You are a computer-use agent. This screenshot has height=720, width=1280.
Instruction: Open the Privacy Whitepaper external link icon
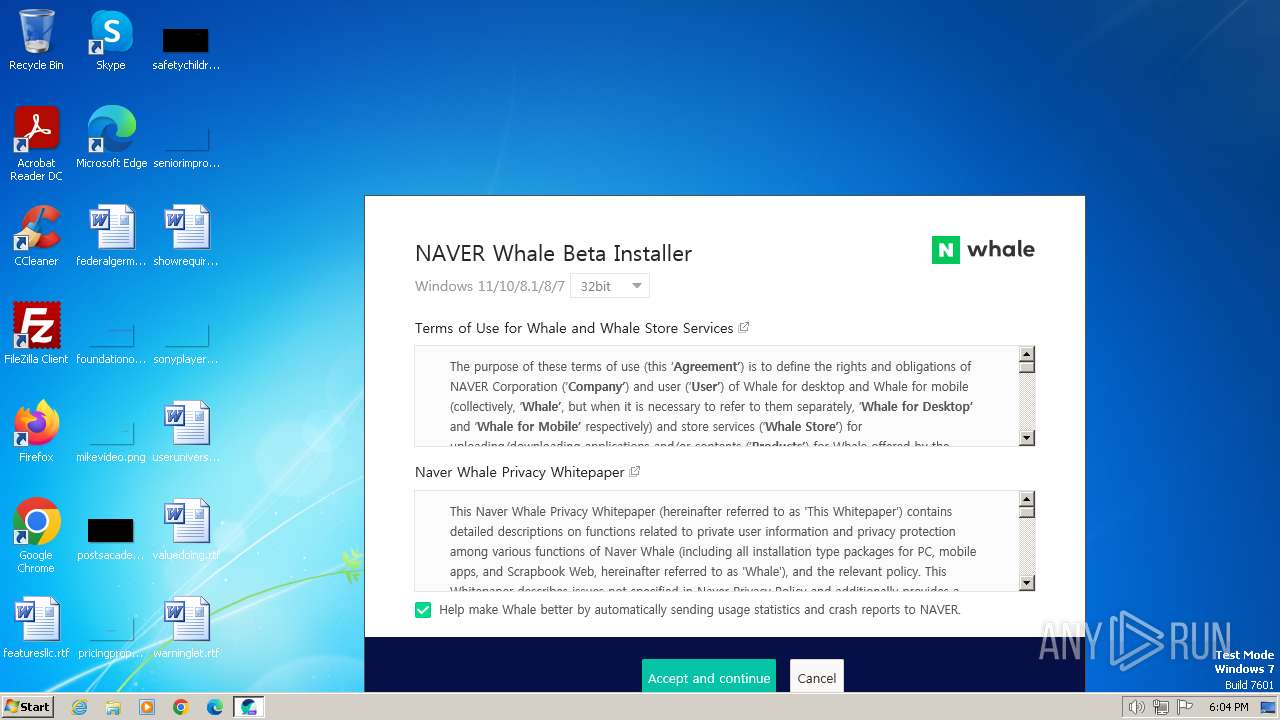coord(635,471)
